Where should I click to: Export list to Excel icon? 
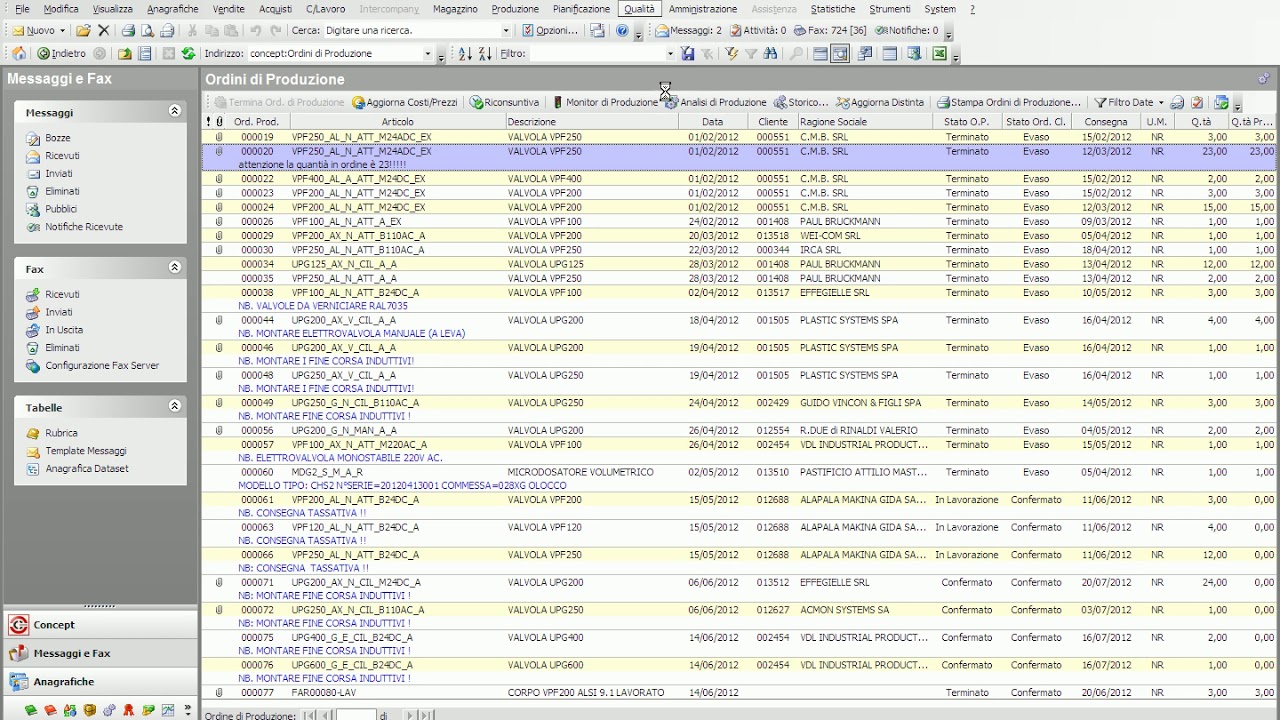coord(939,54)
